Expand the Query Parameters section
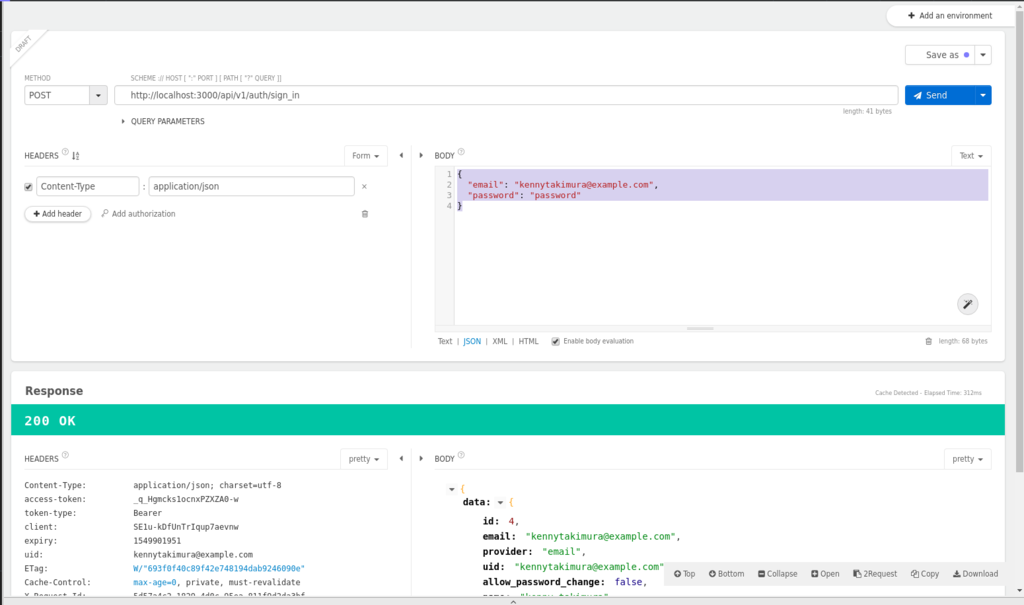The image size is (1024, 605). [x=163, y=122]
